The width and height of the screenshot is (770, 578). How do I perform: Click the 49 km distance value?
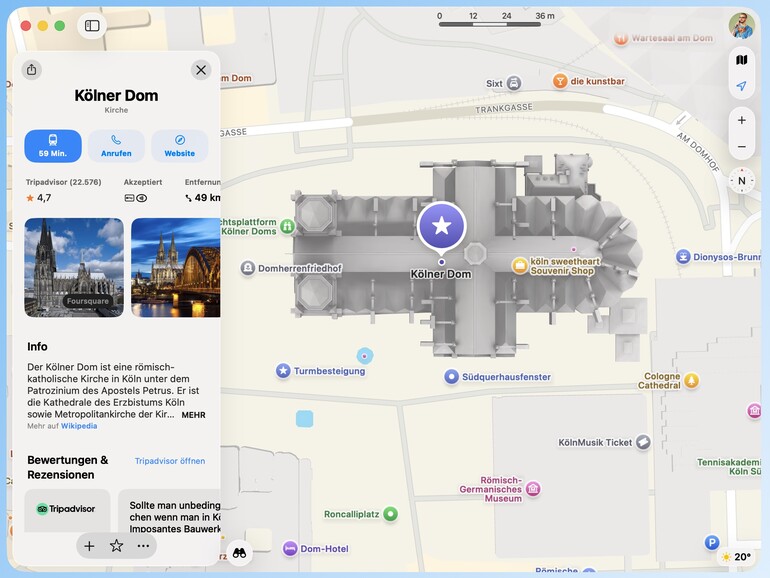203,198
